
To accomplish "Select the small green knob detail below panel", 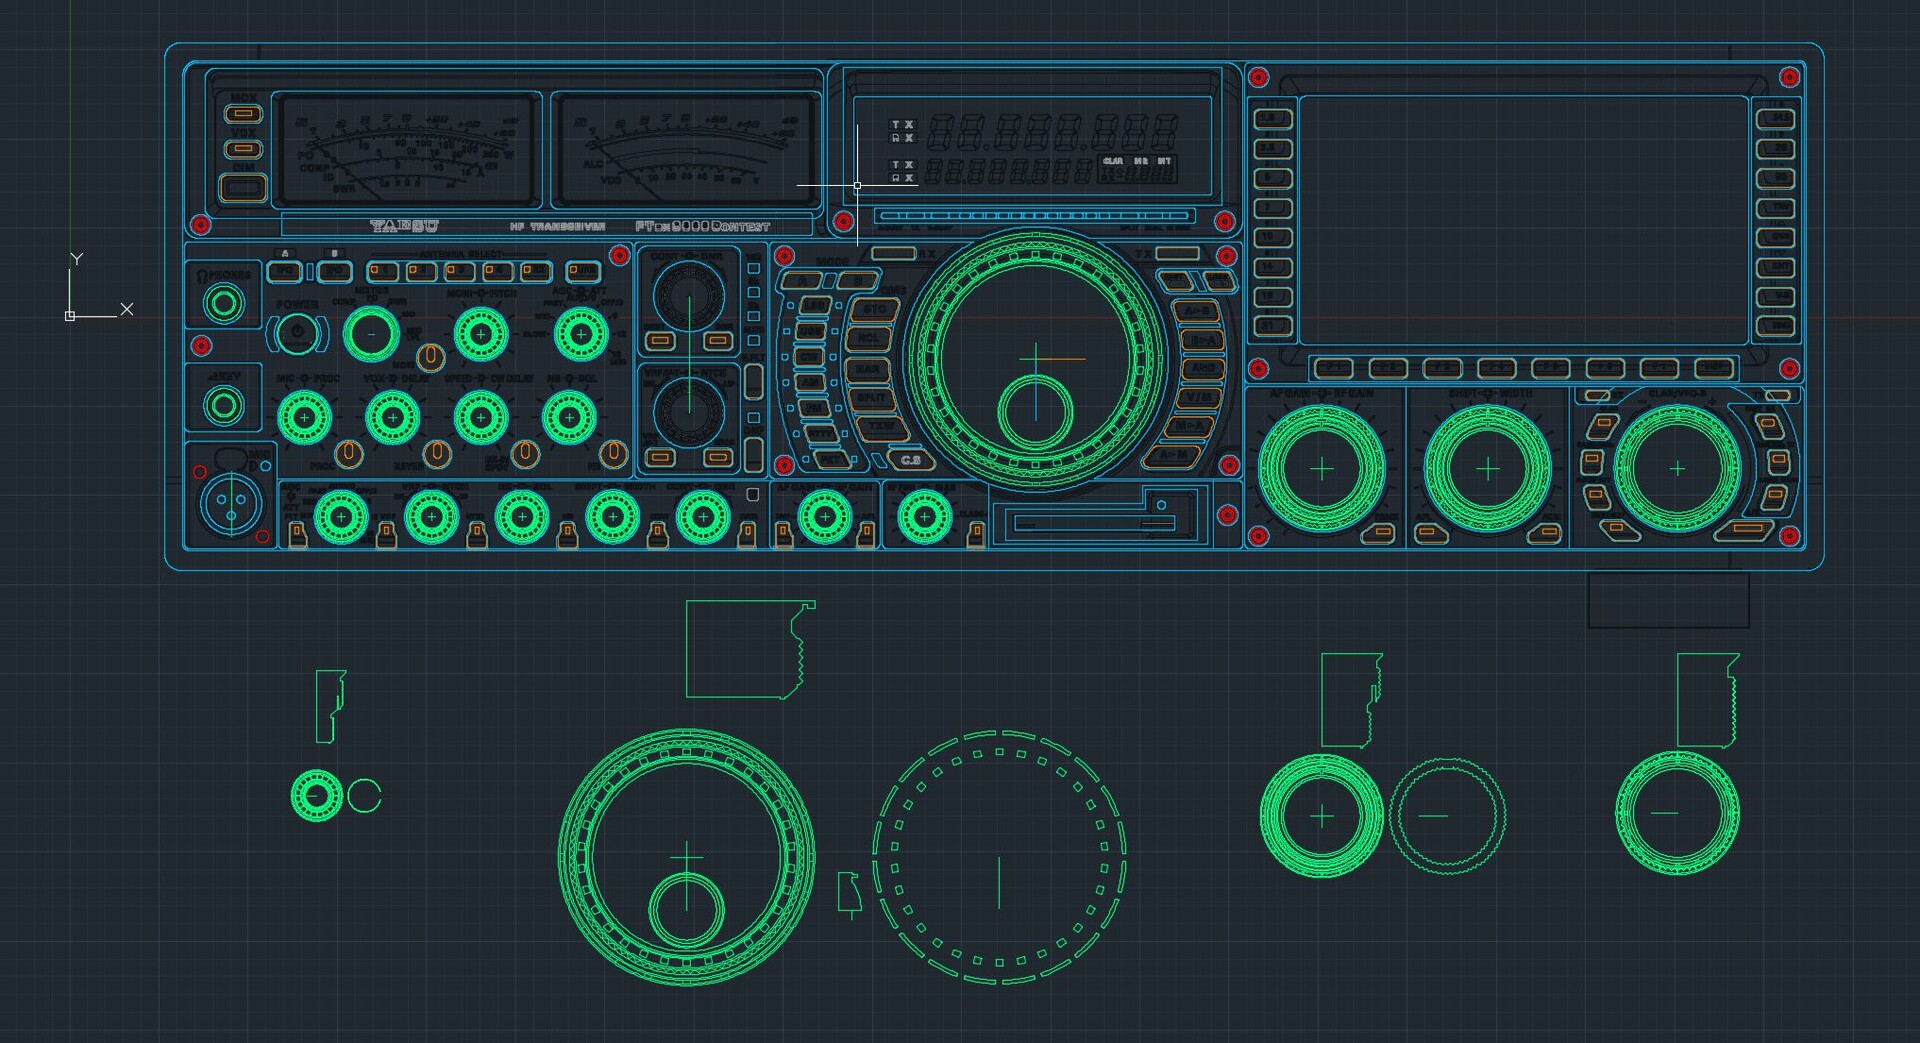I will point(316,796).
